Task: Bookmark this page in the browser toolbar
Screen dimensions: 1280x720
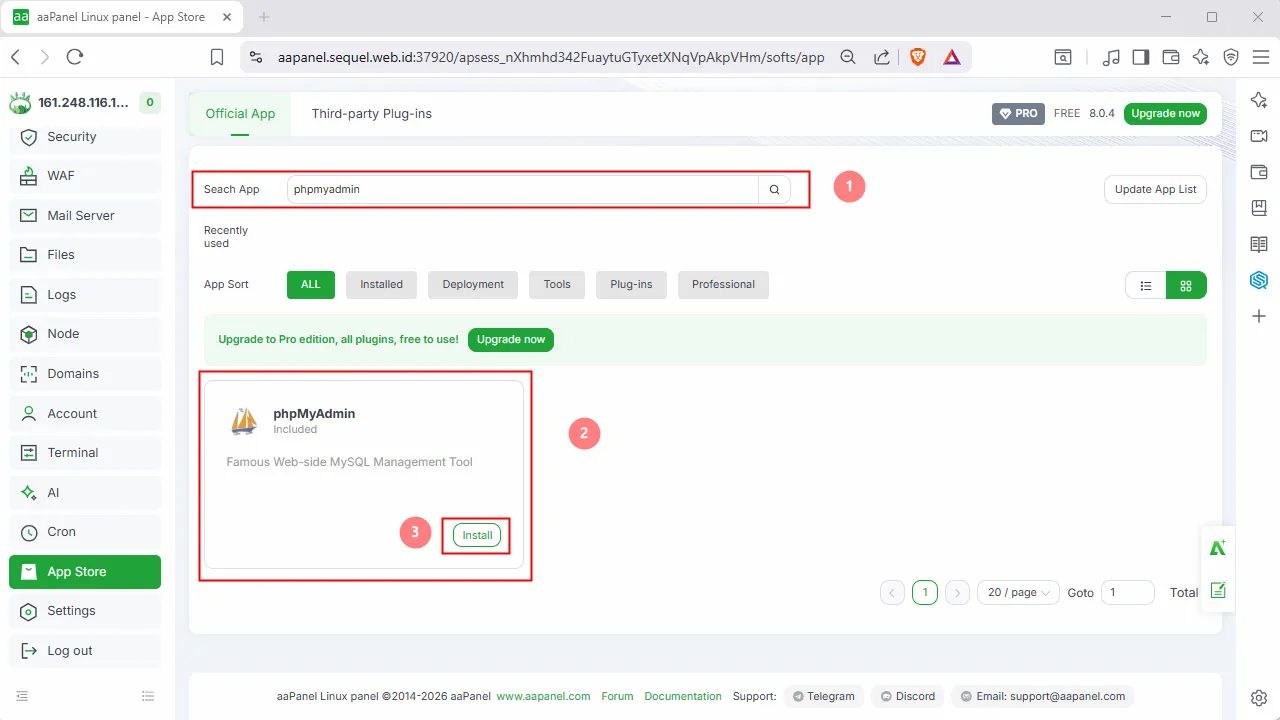Action: tap(217, 57)
